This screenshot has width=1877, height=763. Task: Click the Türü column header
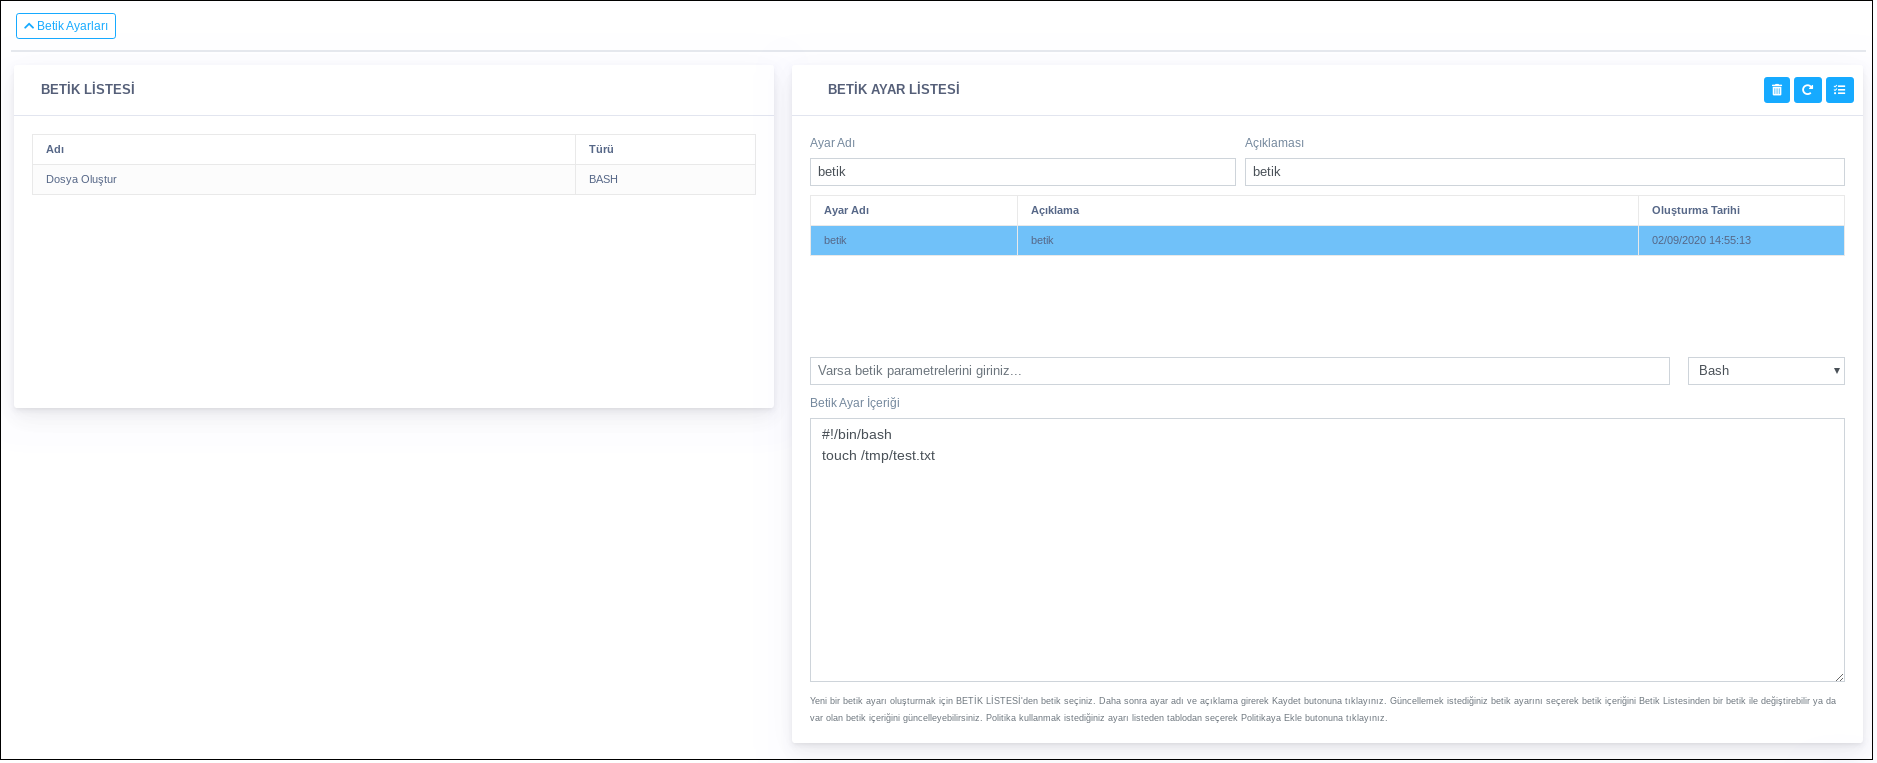click(601, 150)
